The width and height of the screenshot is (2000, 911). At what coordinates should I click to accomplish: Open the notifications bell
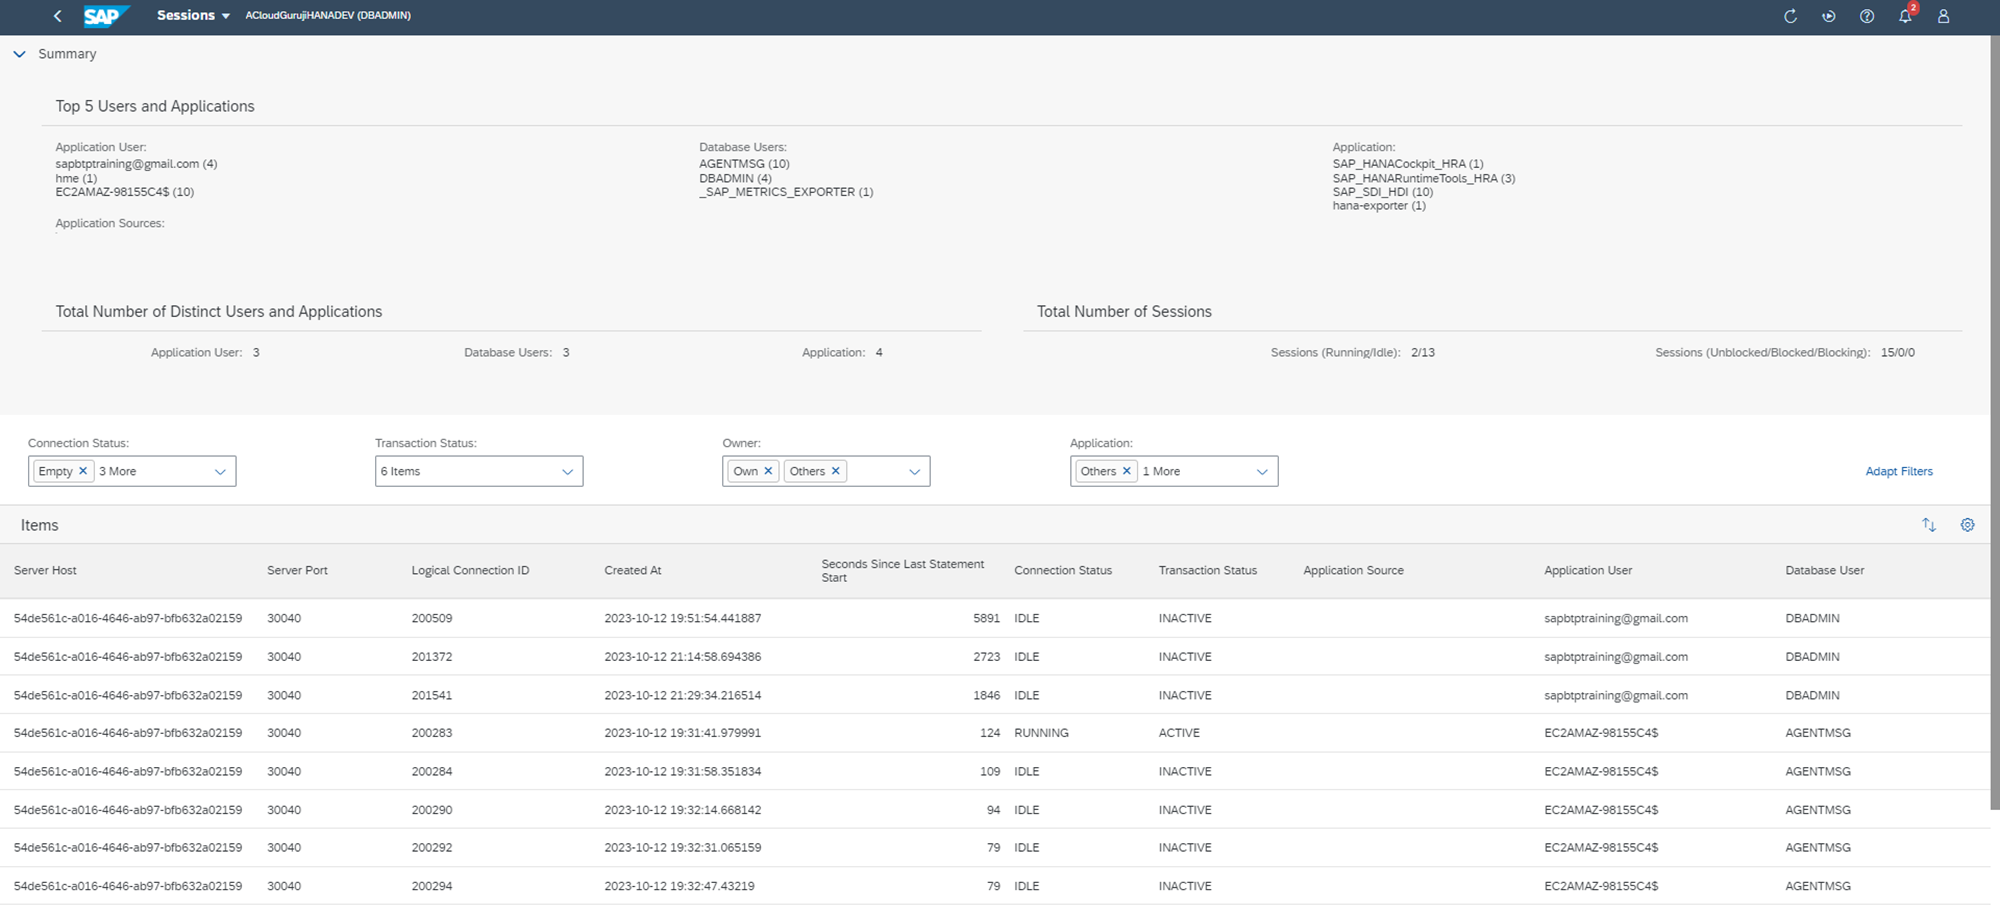pyautogui.click(x=1904, y=16)
